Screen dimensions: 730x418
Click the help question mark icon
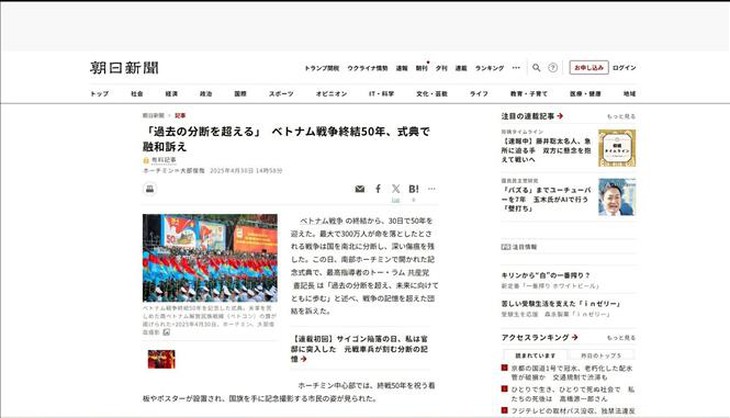tap(553, 67)
